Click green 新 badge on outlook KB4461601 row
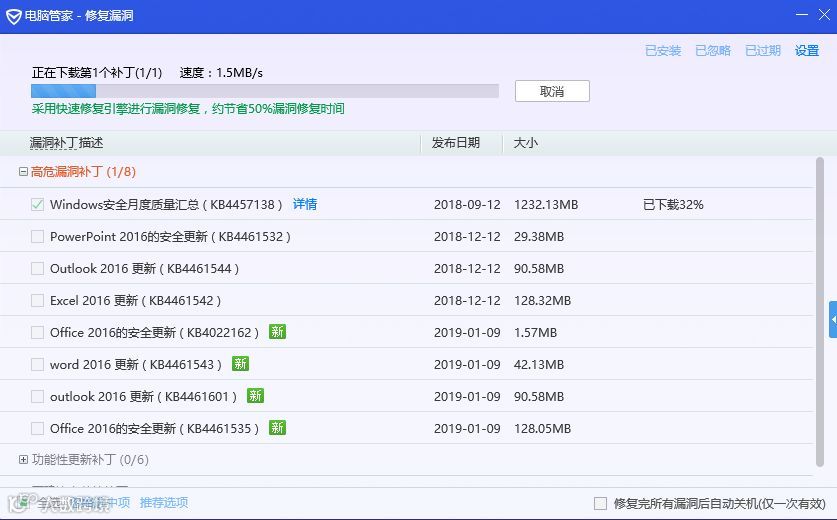This screenshot has height=520, width=837. pyautogui.click(x=255, y=396)
